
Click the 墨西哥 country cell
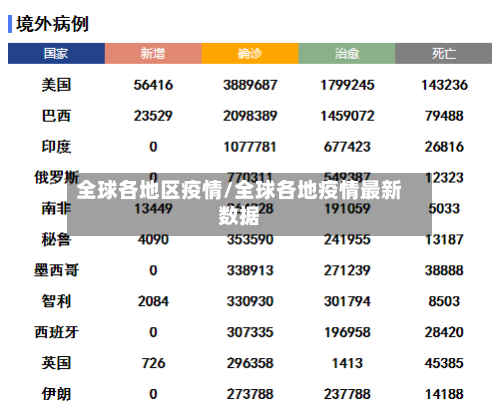click(56, 270)
